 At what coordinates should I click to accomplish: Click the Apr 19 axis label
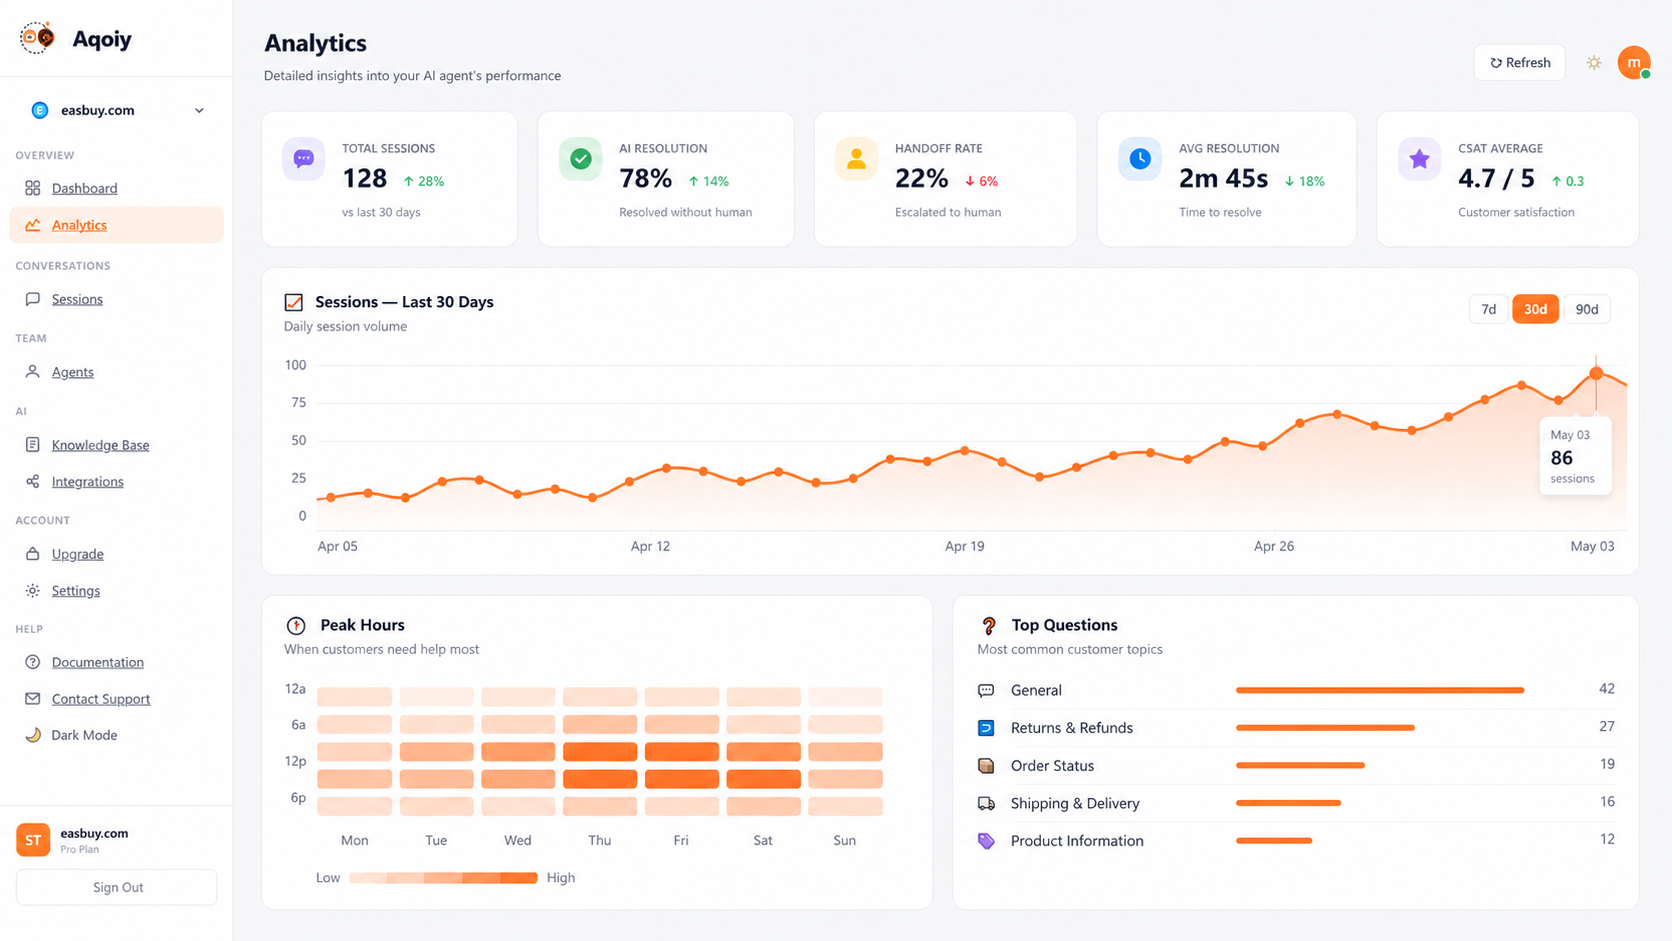[x=965, y=546]
